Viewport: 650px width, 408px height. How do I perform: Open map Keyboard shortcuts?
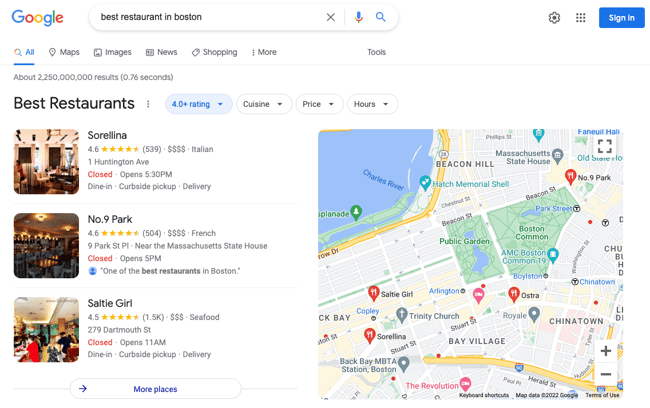[x=484, y=395]
